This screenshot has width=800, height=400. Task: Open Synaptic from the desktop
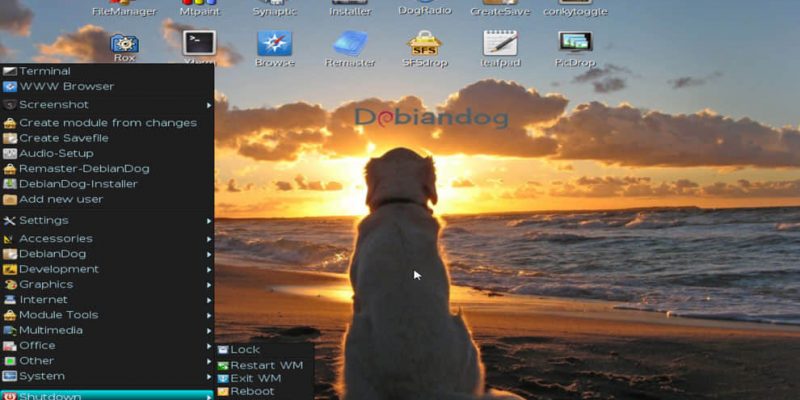pos(274,8)
